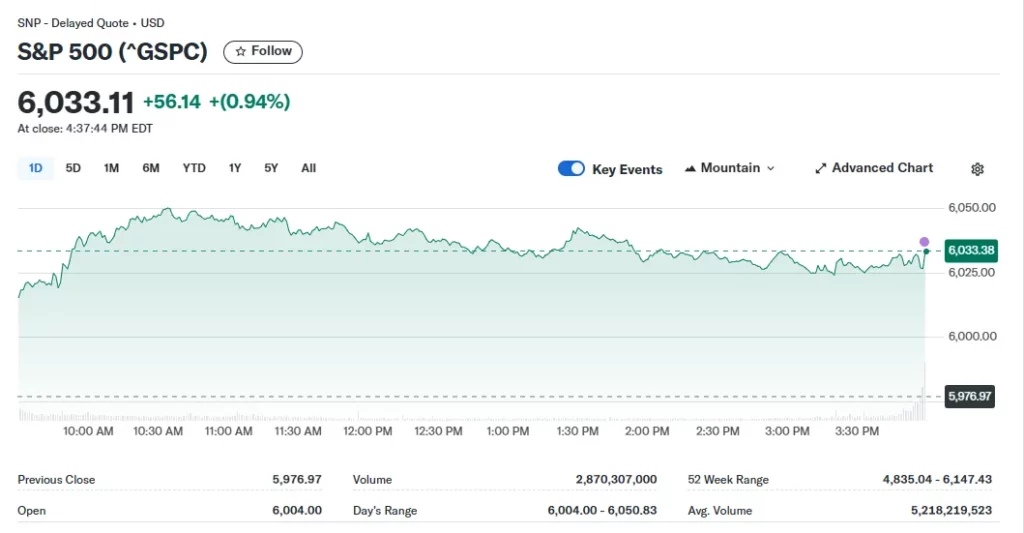Toggle the Key Events switch

coord(571,169)
